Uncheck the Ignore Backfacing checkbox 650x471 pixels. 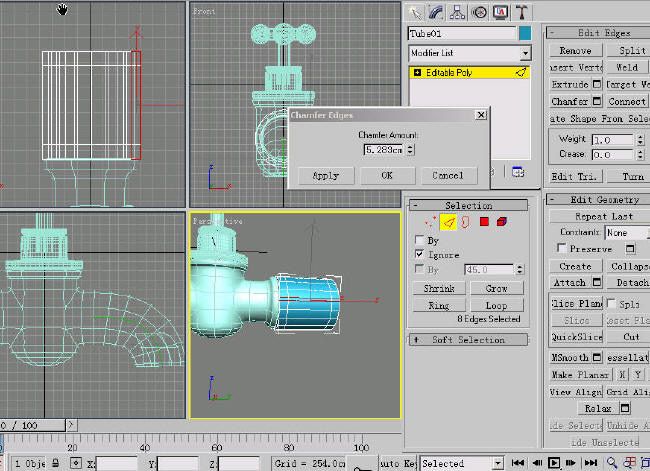[420, 254]
